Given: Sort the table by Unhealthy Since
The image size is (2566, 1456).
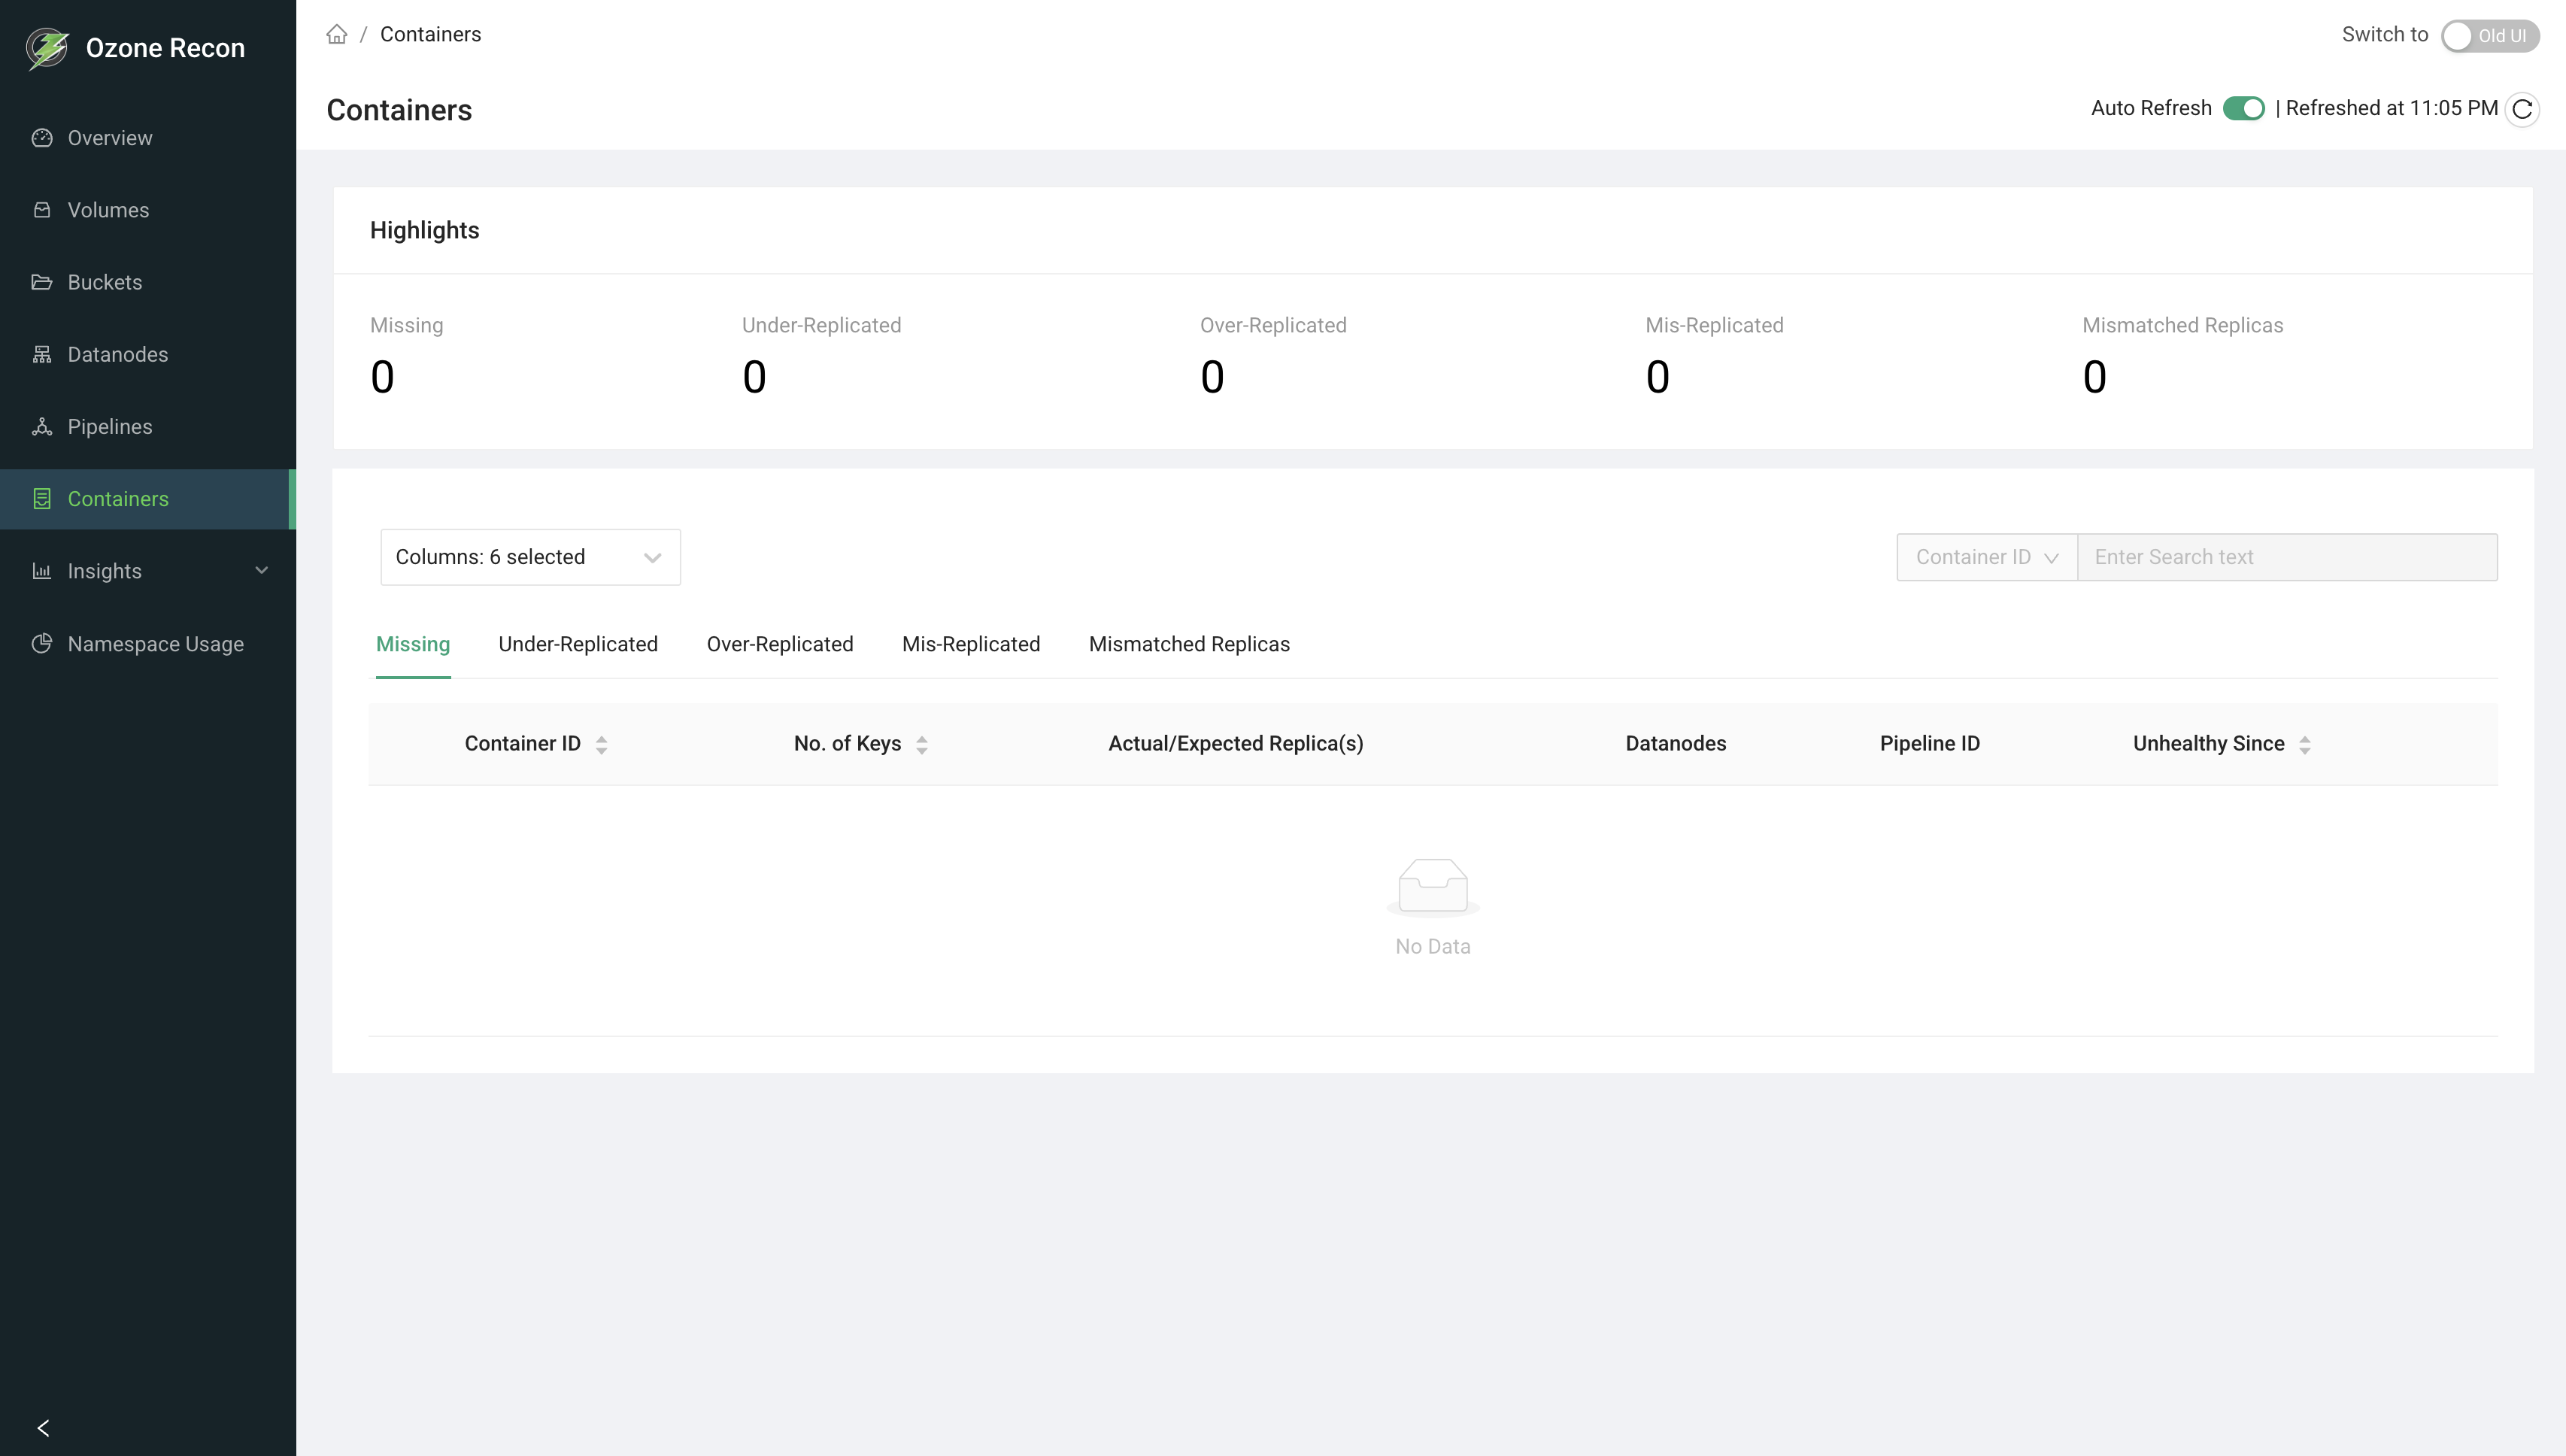Looking at the screenshot, I should point(2306,743).
